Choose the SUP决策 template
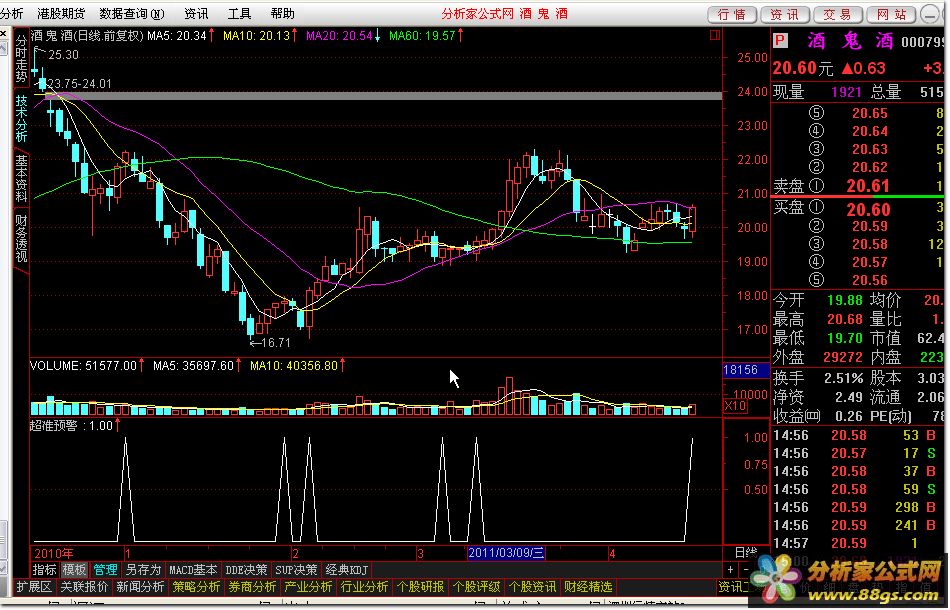This screenshot has height=610, width=950. point(296,570)
